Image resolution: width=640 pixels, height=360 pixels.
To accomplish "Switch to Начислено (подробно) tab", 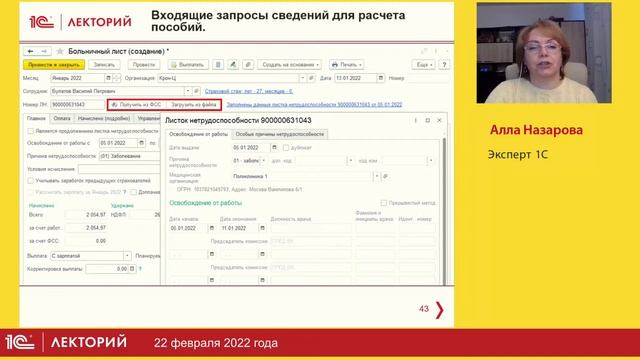I will pos(104,118).
